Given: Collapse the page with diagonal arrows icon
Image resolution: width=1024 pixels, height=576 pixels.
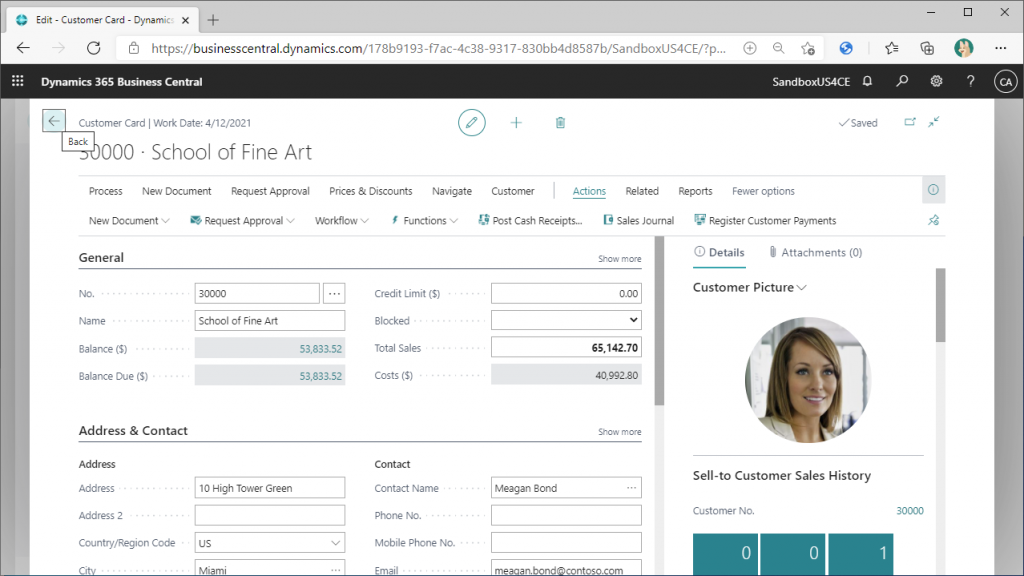Looking at the screenshot, I should [x=934, y=122].
